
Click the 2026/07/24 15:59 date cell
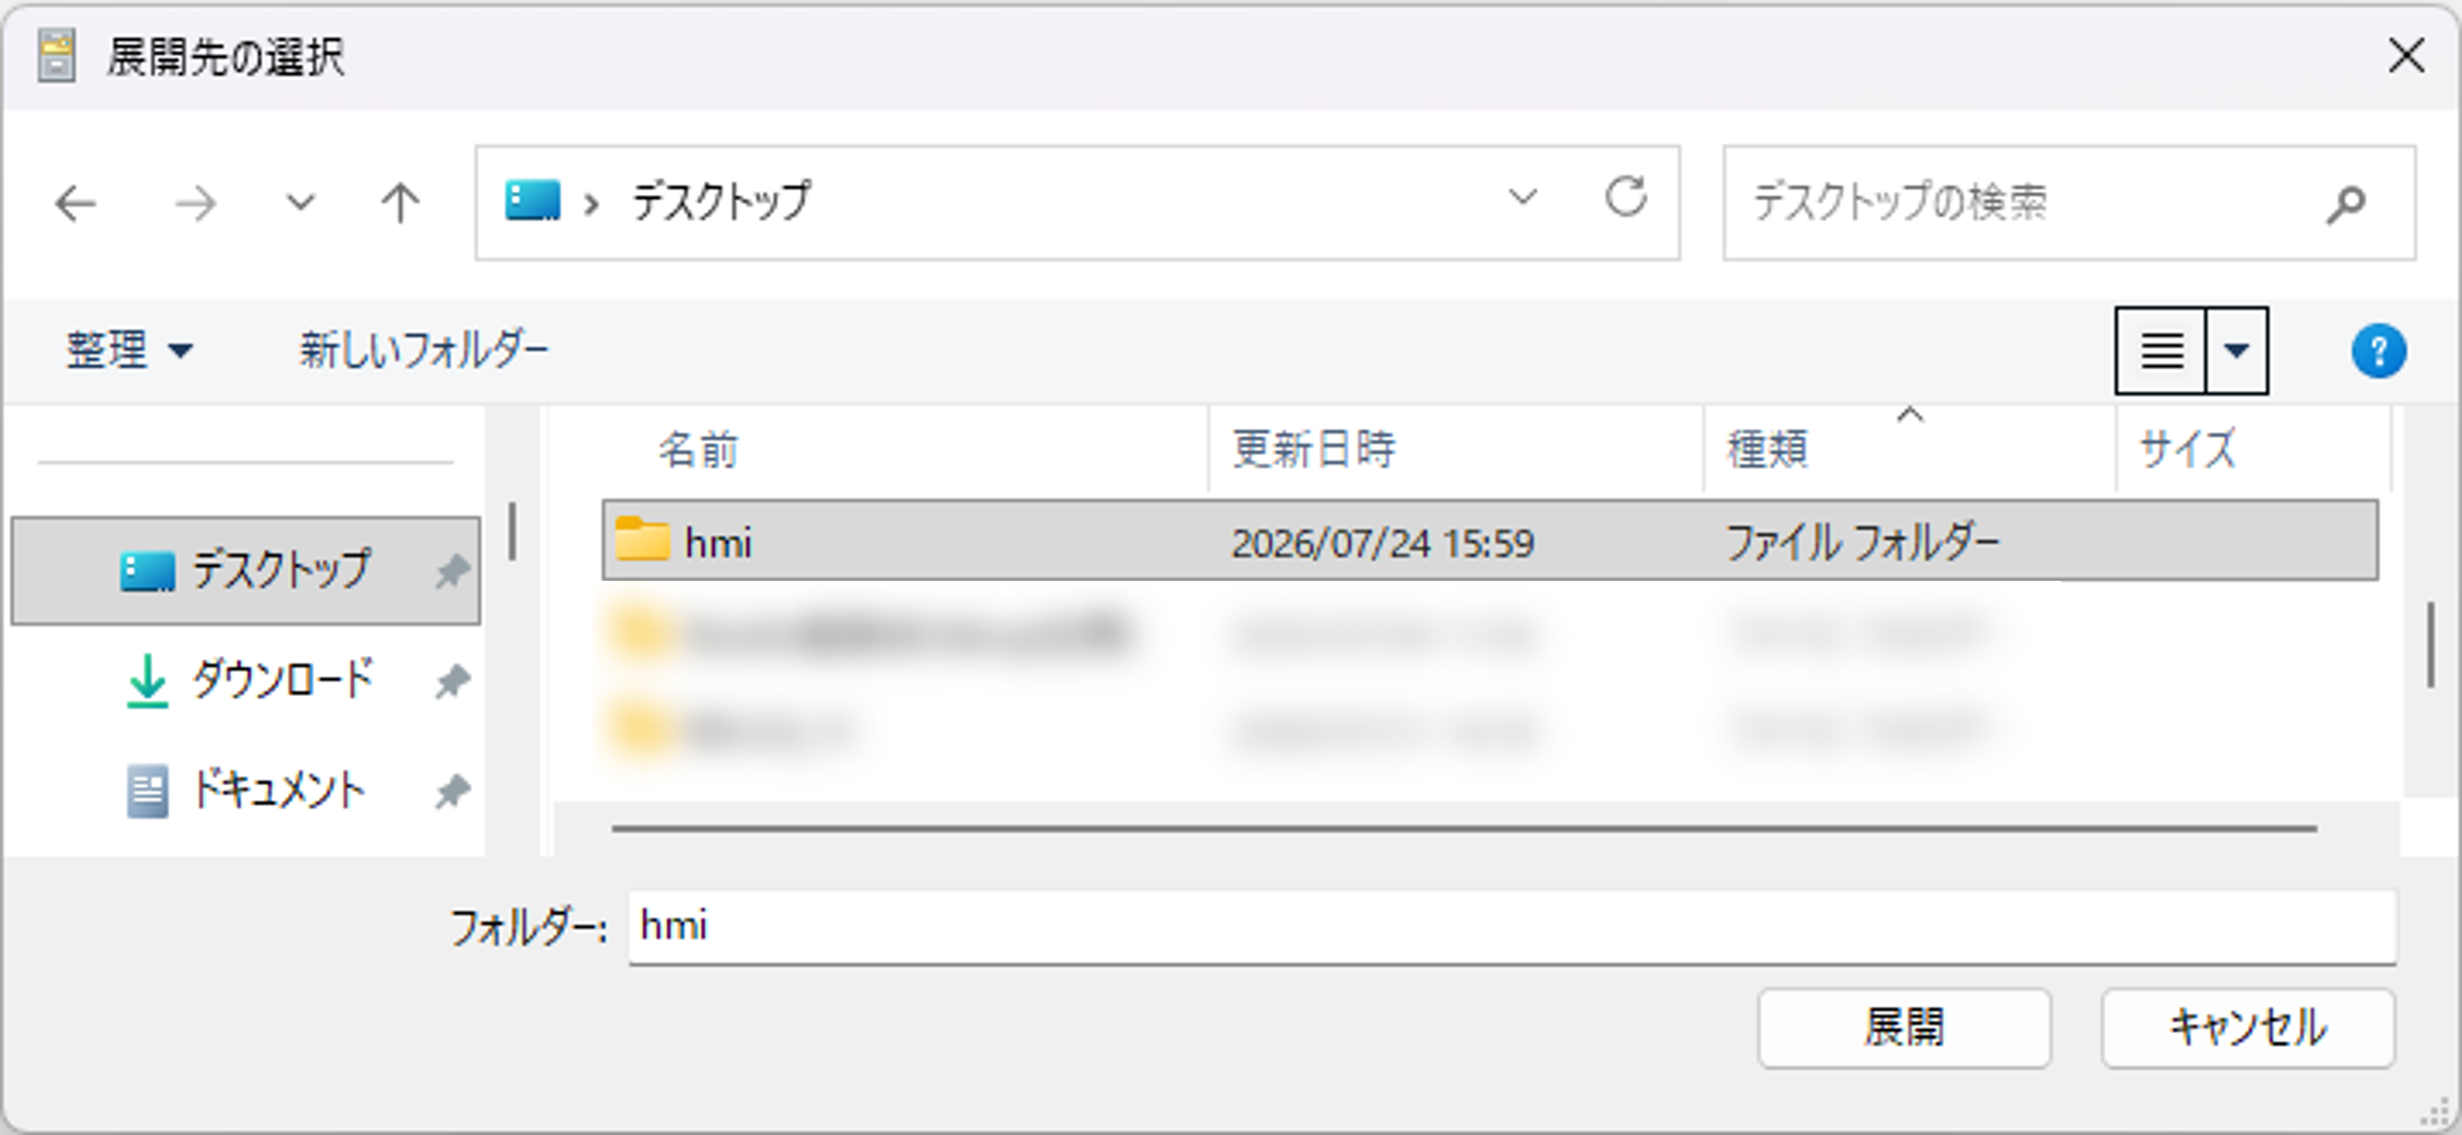(1382, 543)
